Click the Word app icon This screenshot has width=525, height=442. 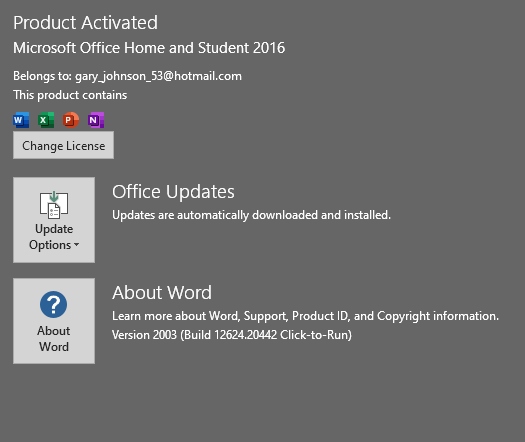click(x=21, y=120)
